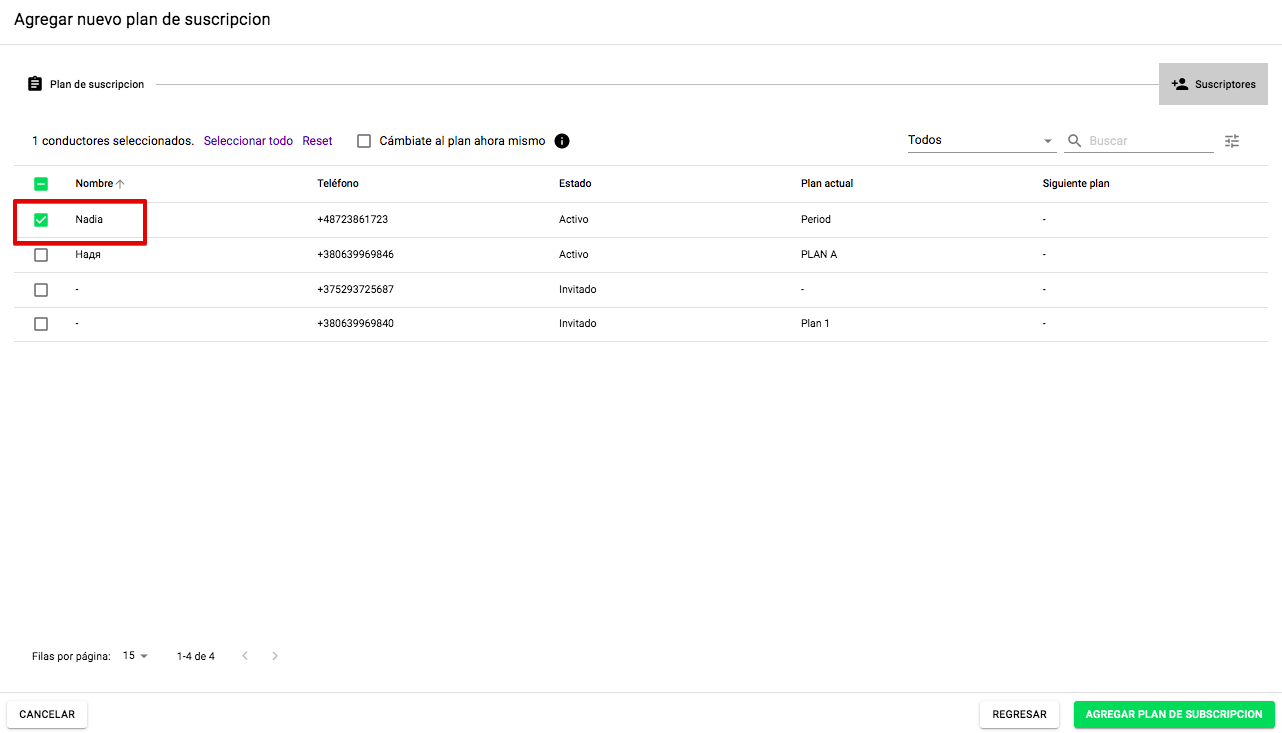Screen dimensions: 1282x733
Task: Go to the previous page arrow
Action: click(x=244, y=656)
